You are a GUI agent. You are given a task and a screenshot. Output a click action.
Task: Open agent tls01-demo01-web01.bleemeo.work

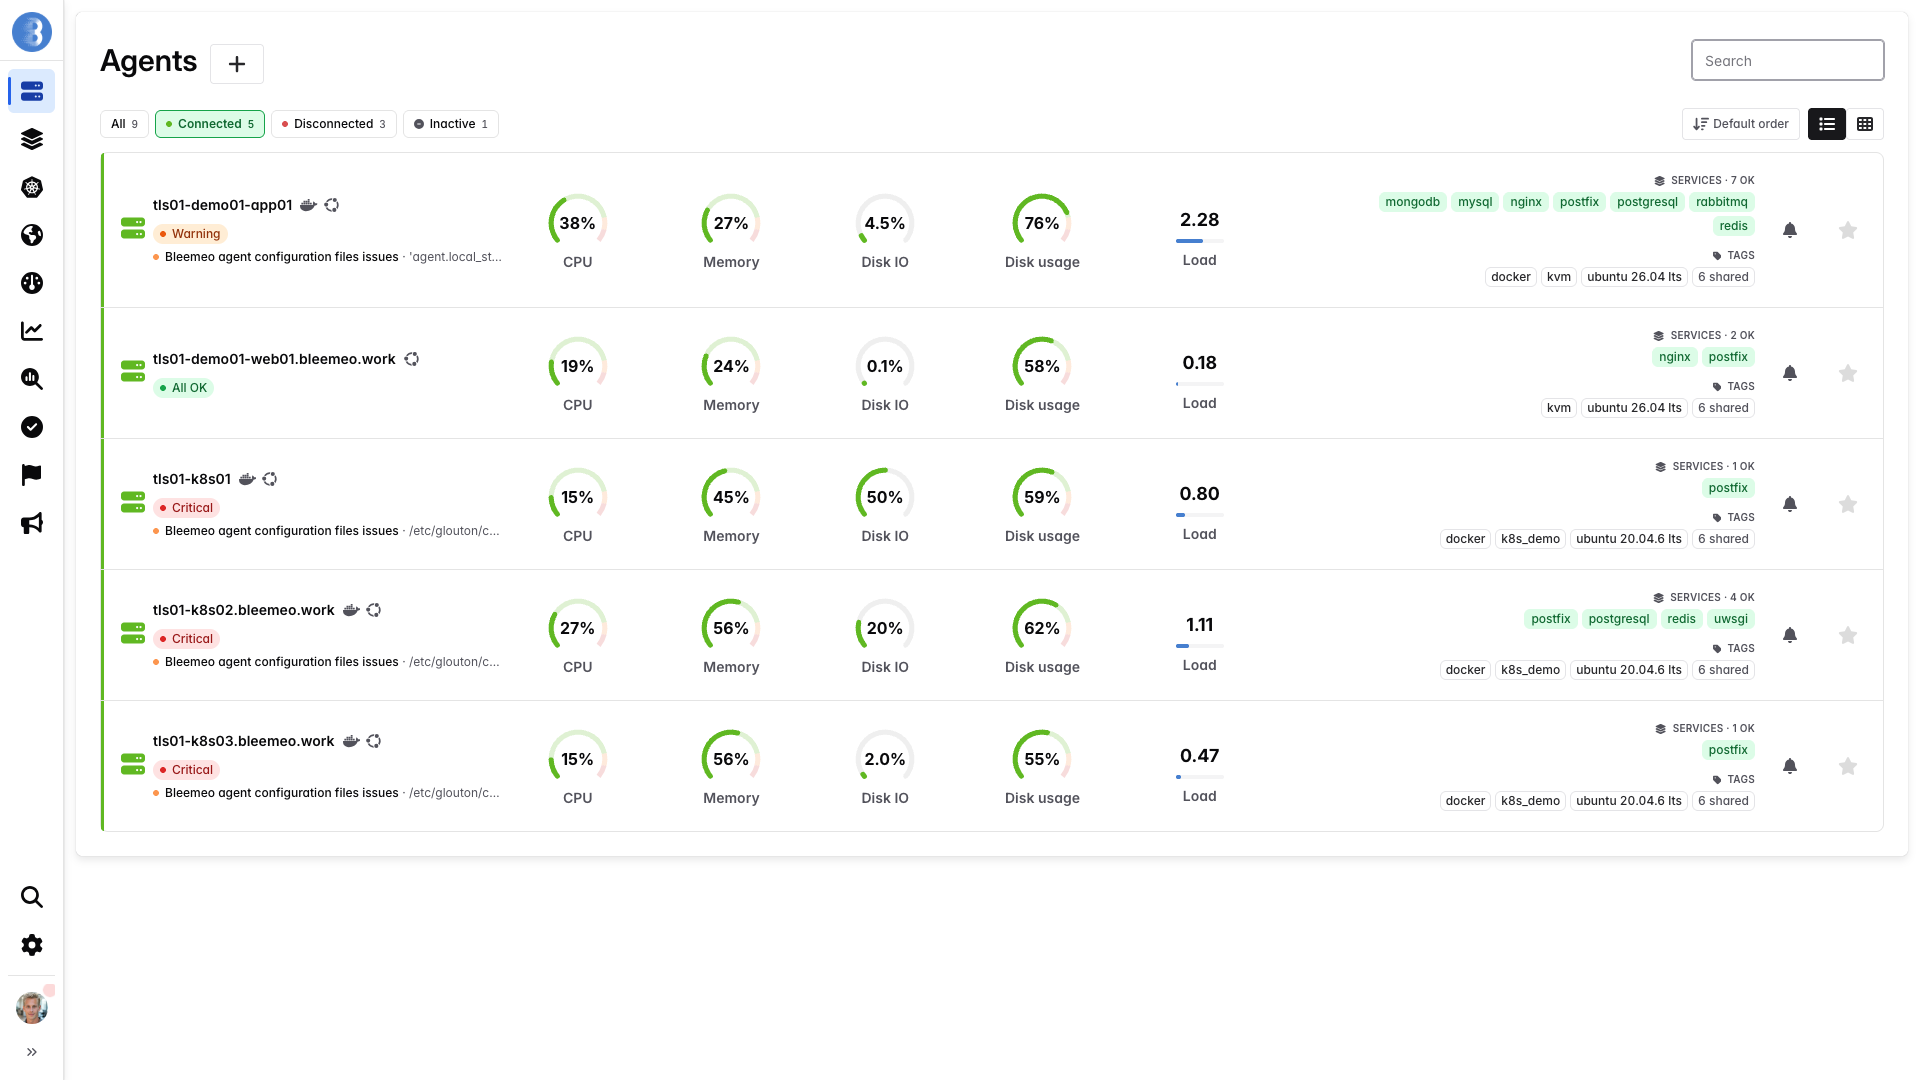274,359
